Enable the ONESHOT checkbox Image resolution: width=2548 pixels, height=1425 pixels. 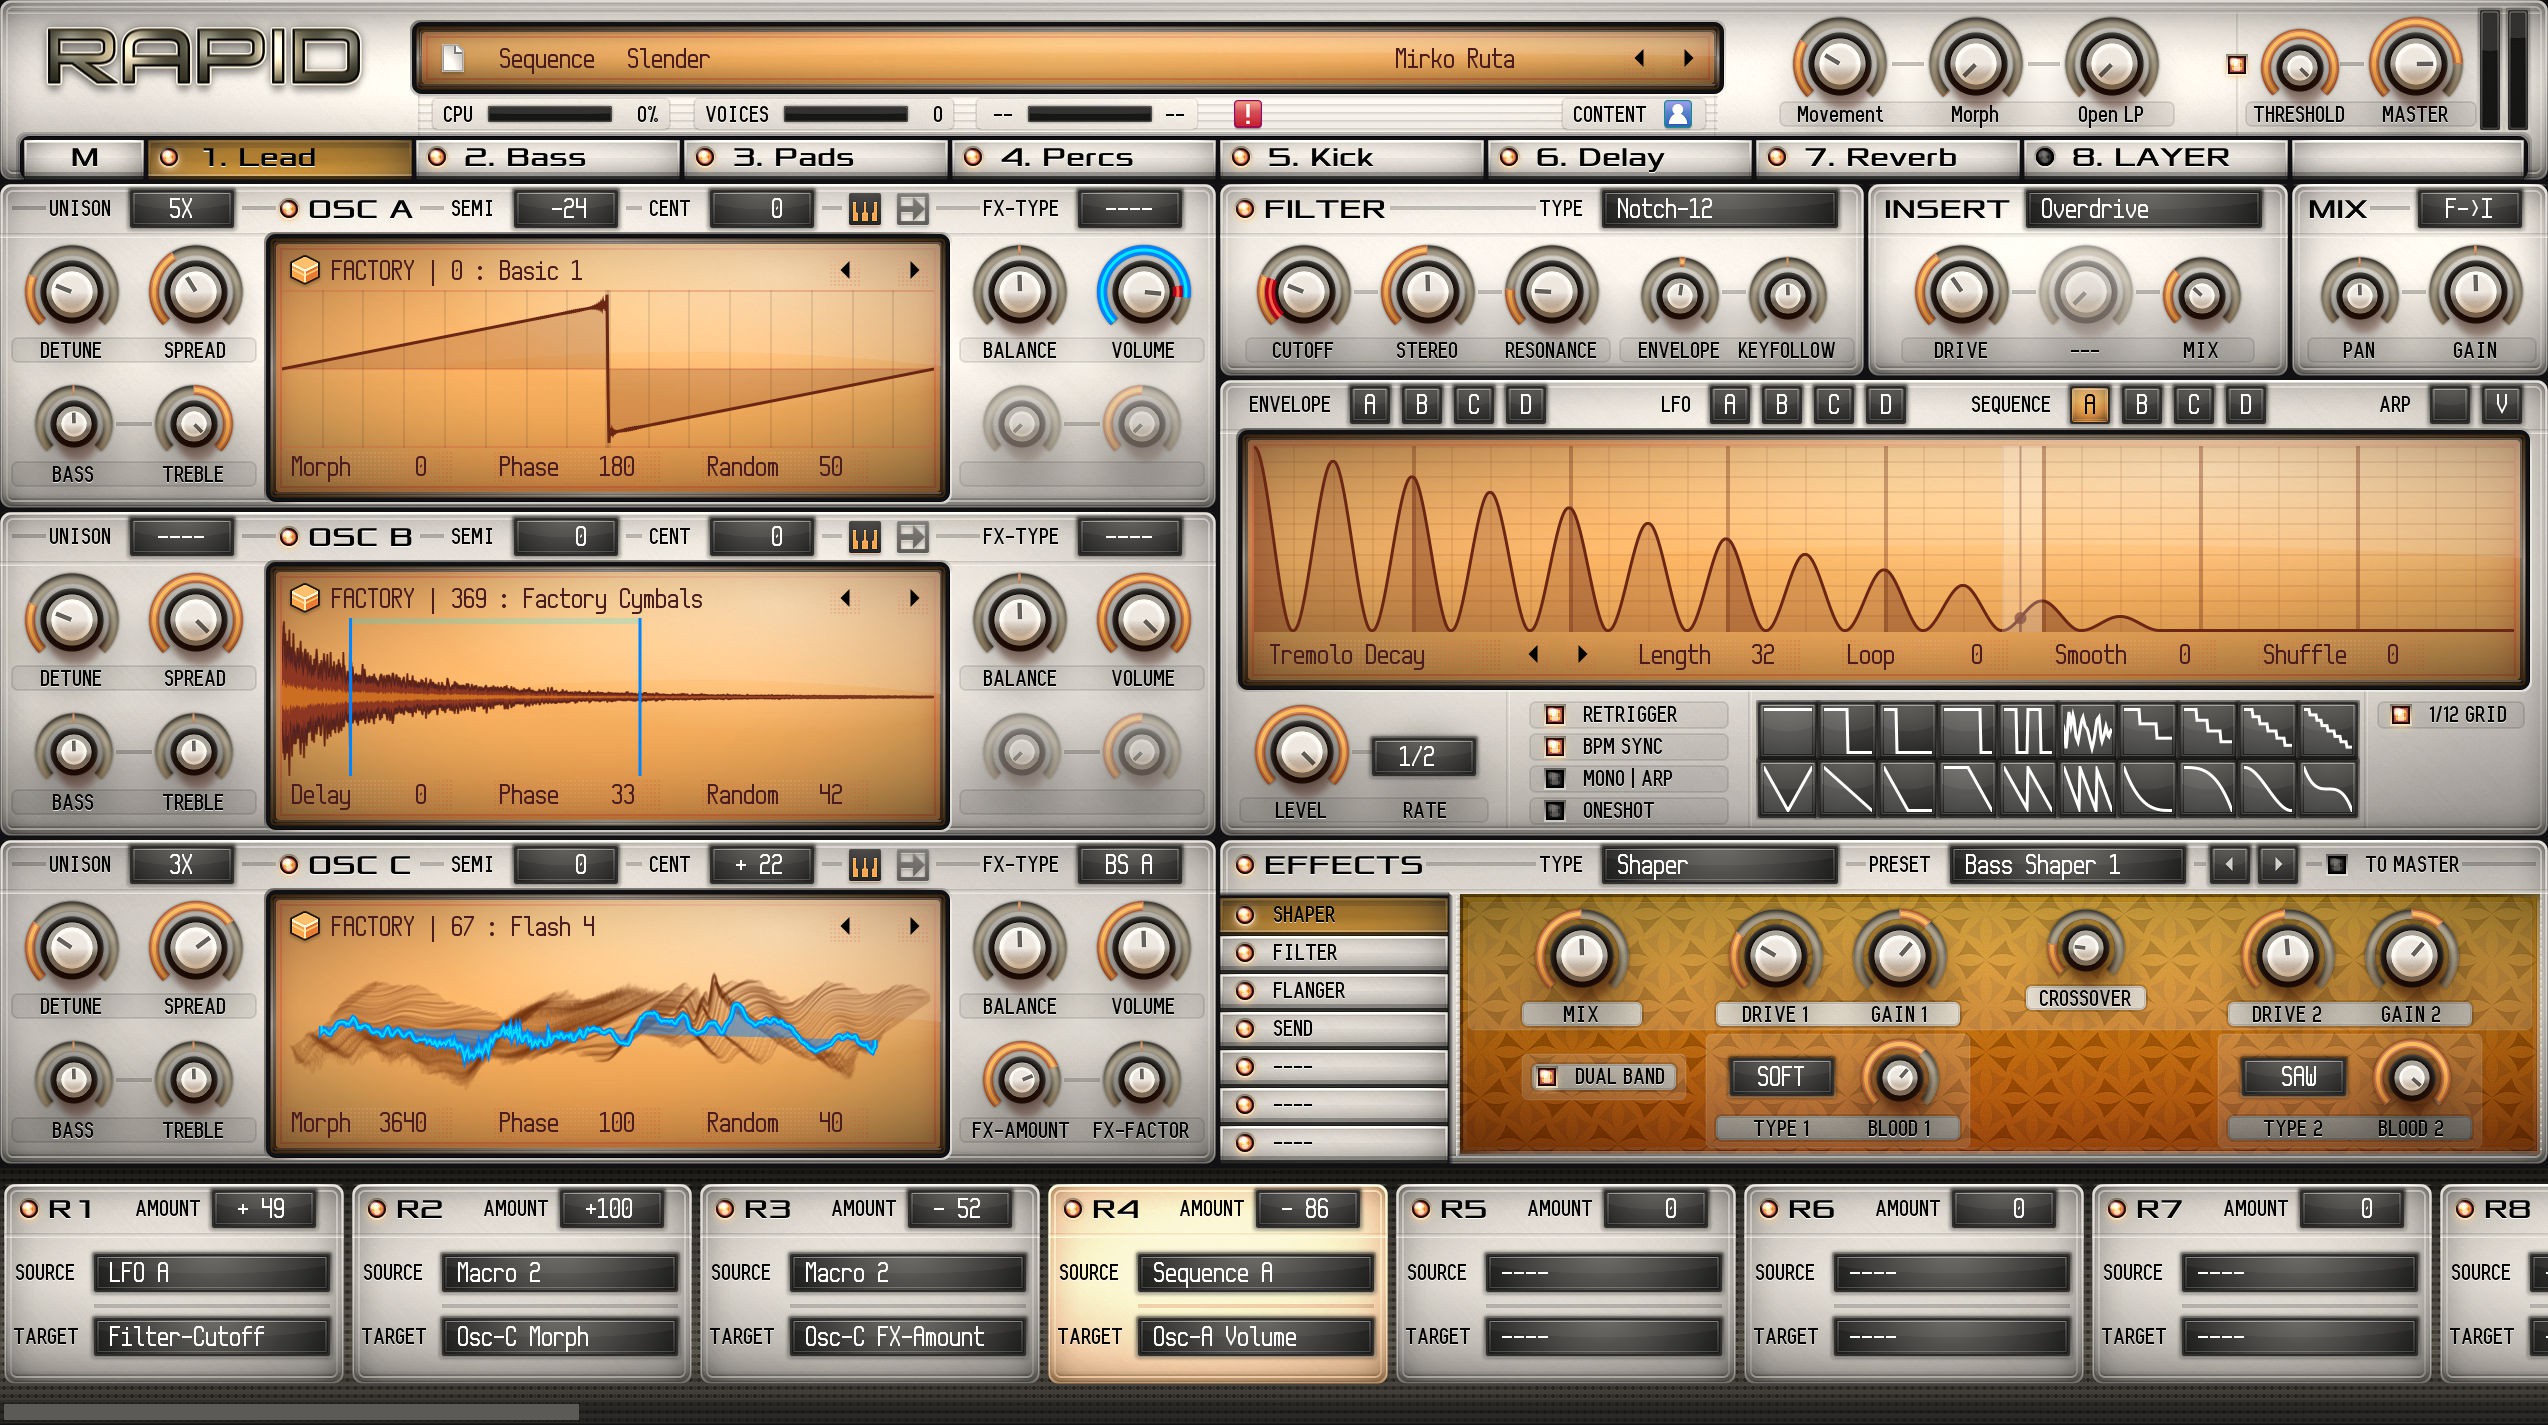click(x=1554, y=810)
